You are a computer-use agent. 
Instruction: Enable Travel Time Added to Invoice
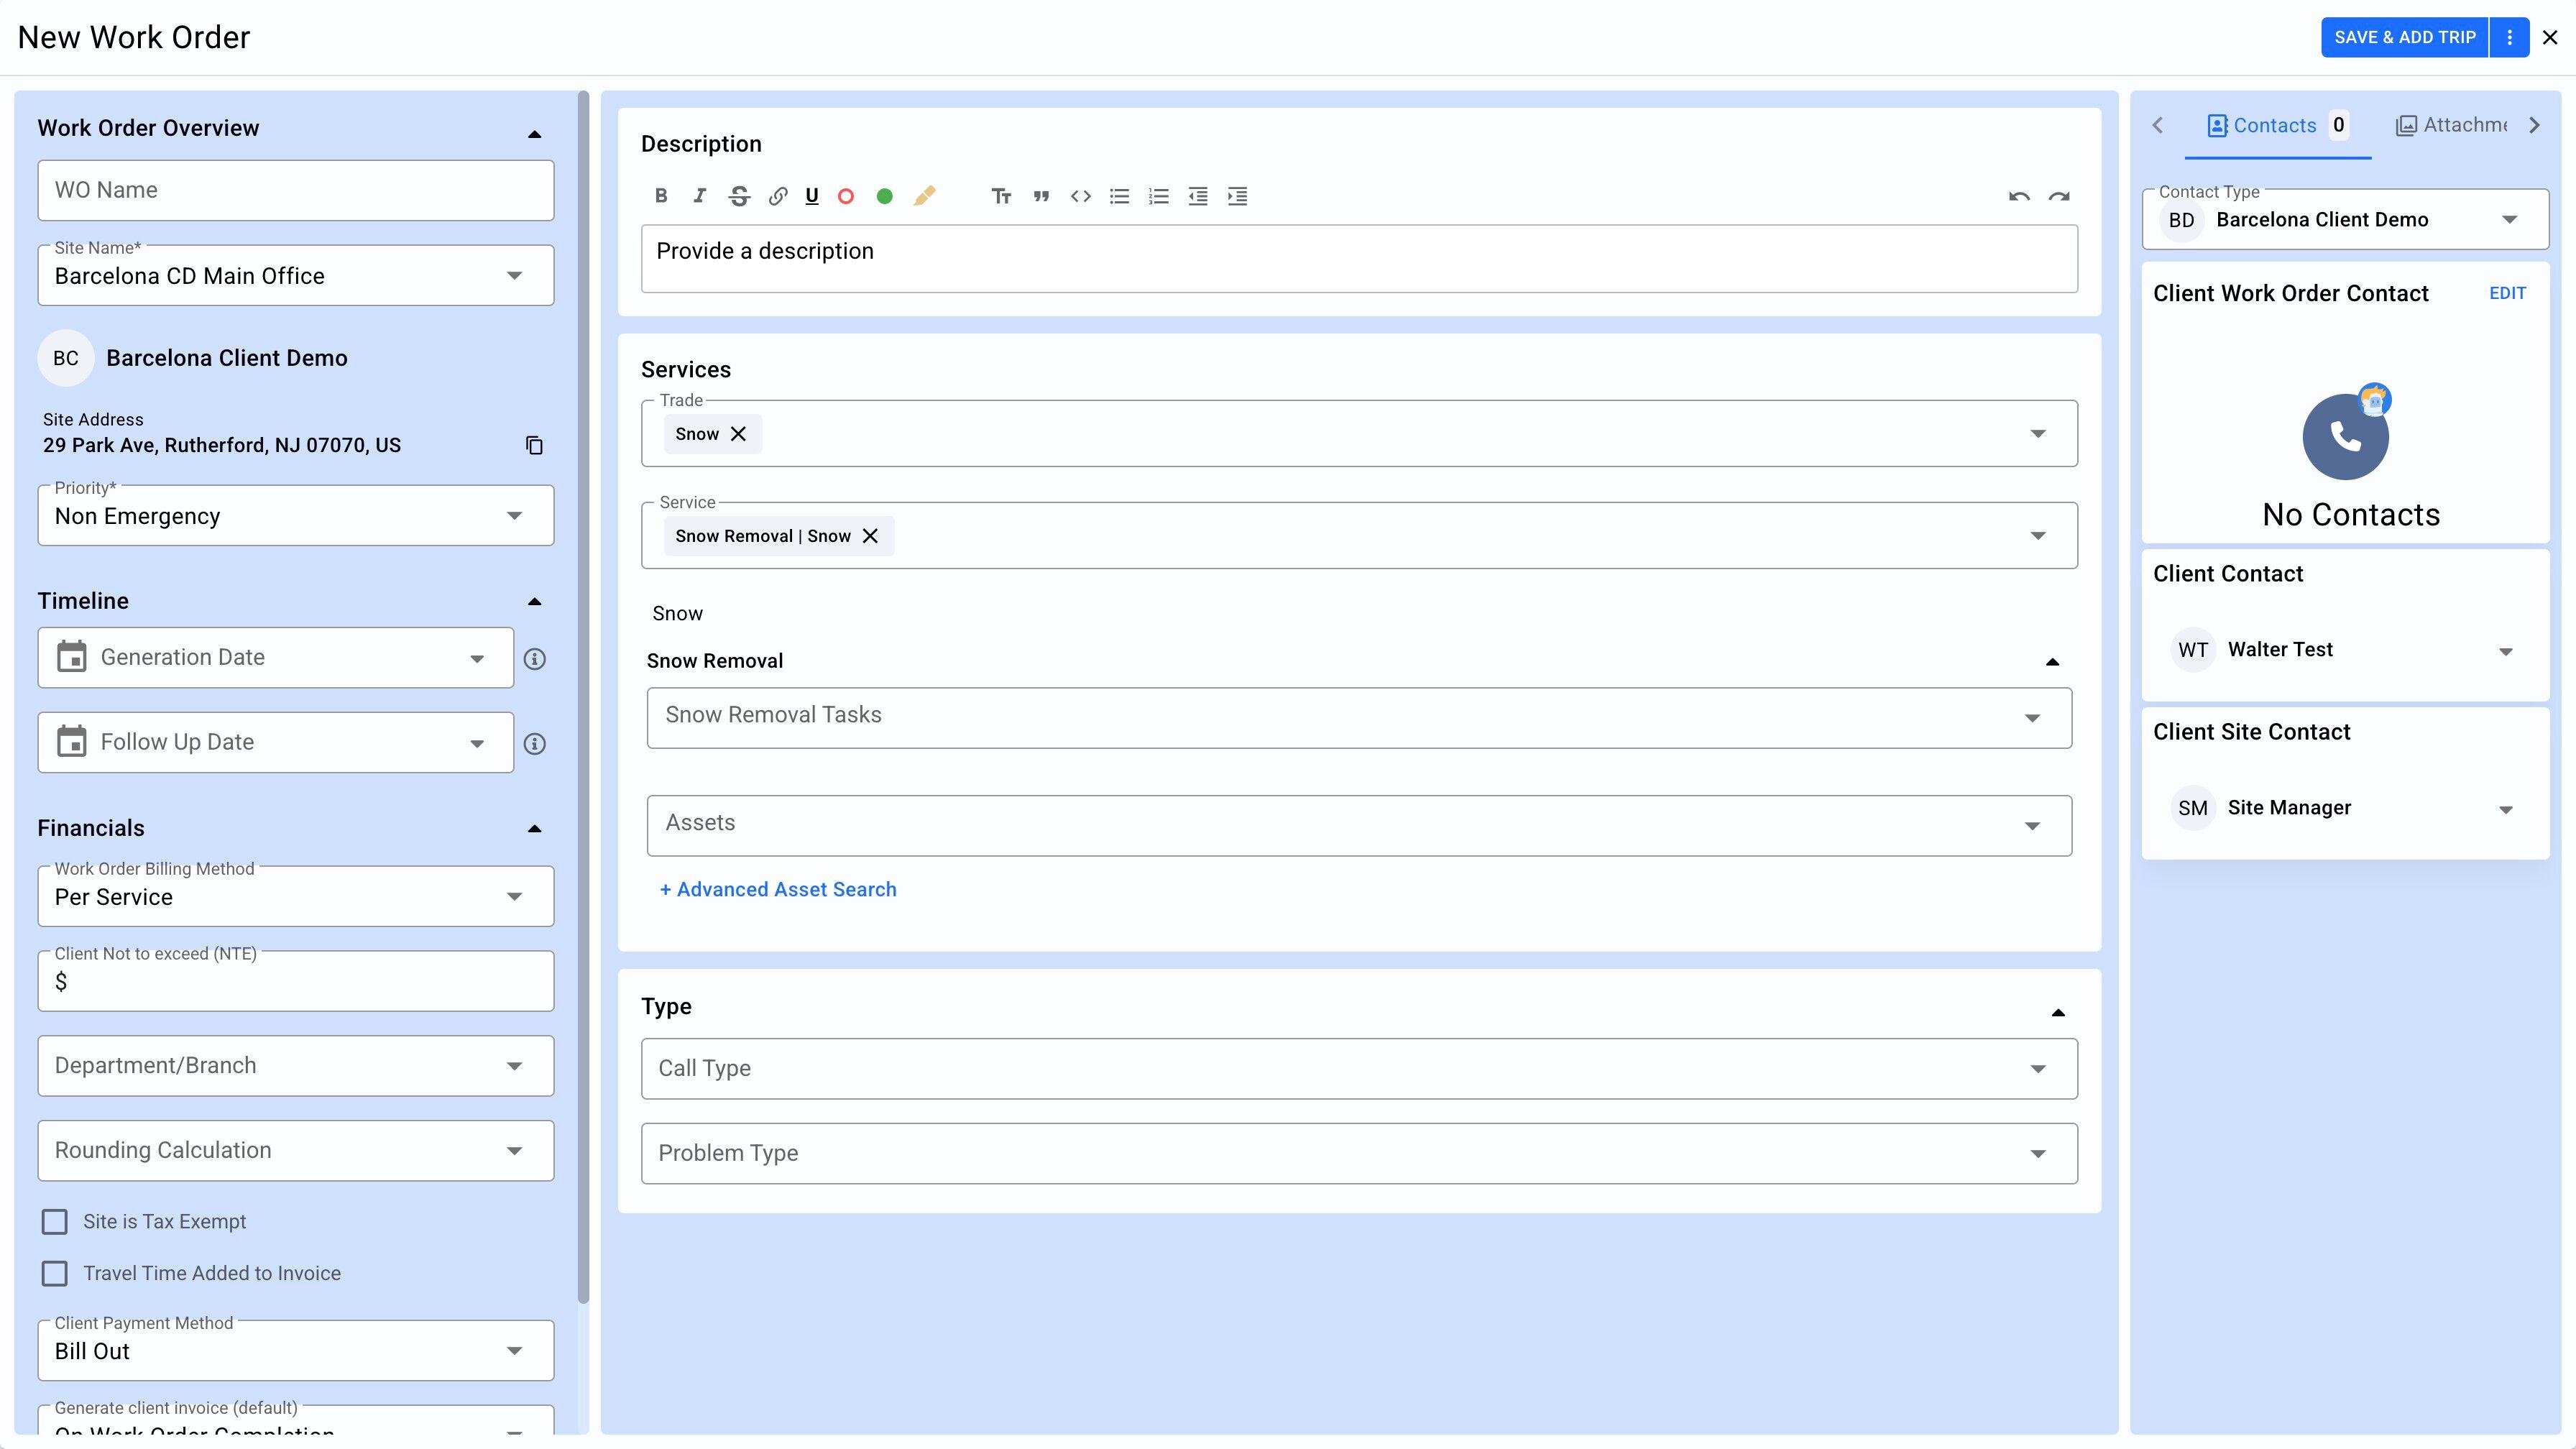pyautogui.click(x=55, y=1273)
